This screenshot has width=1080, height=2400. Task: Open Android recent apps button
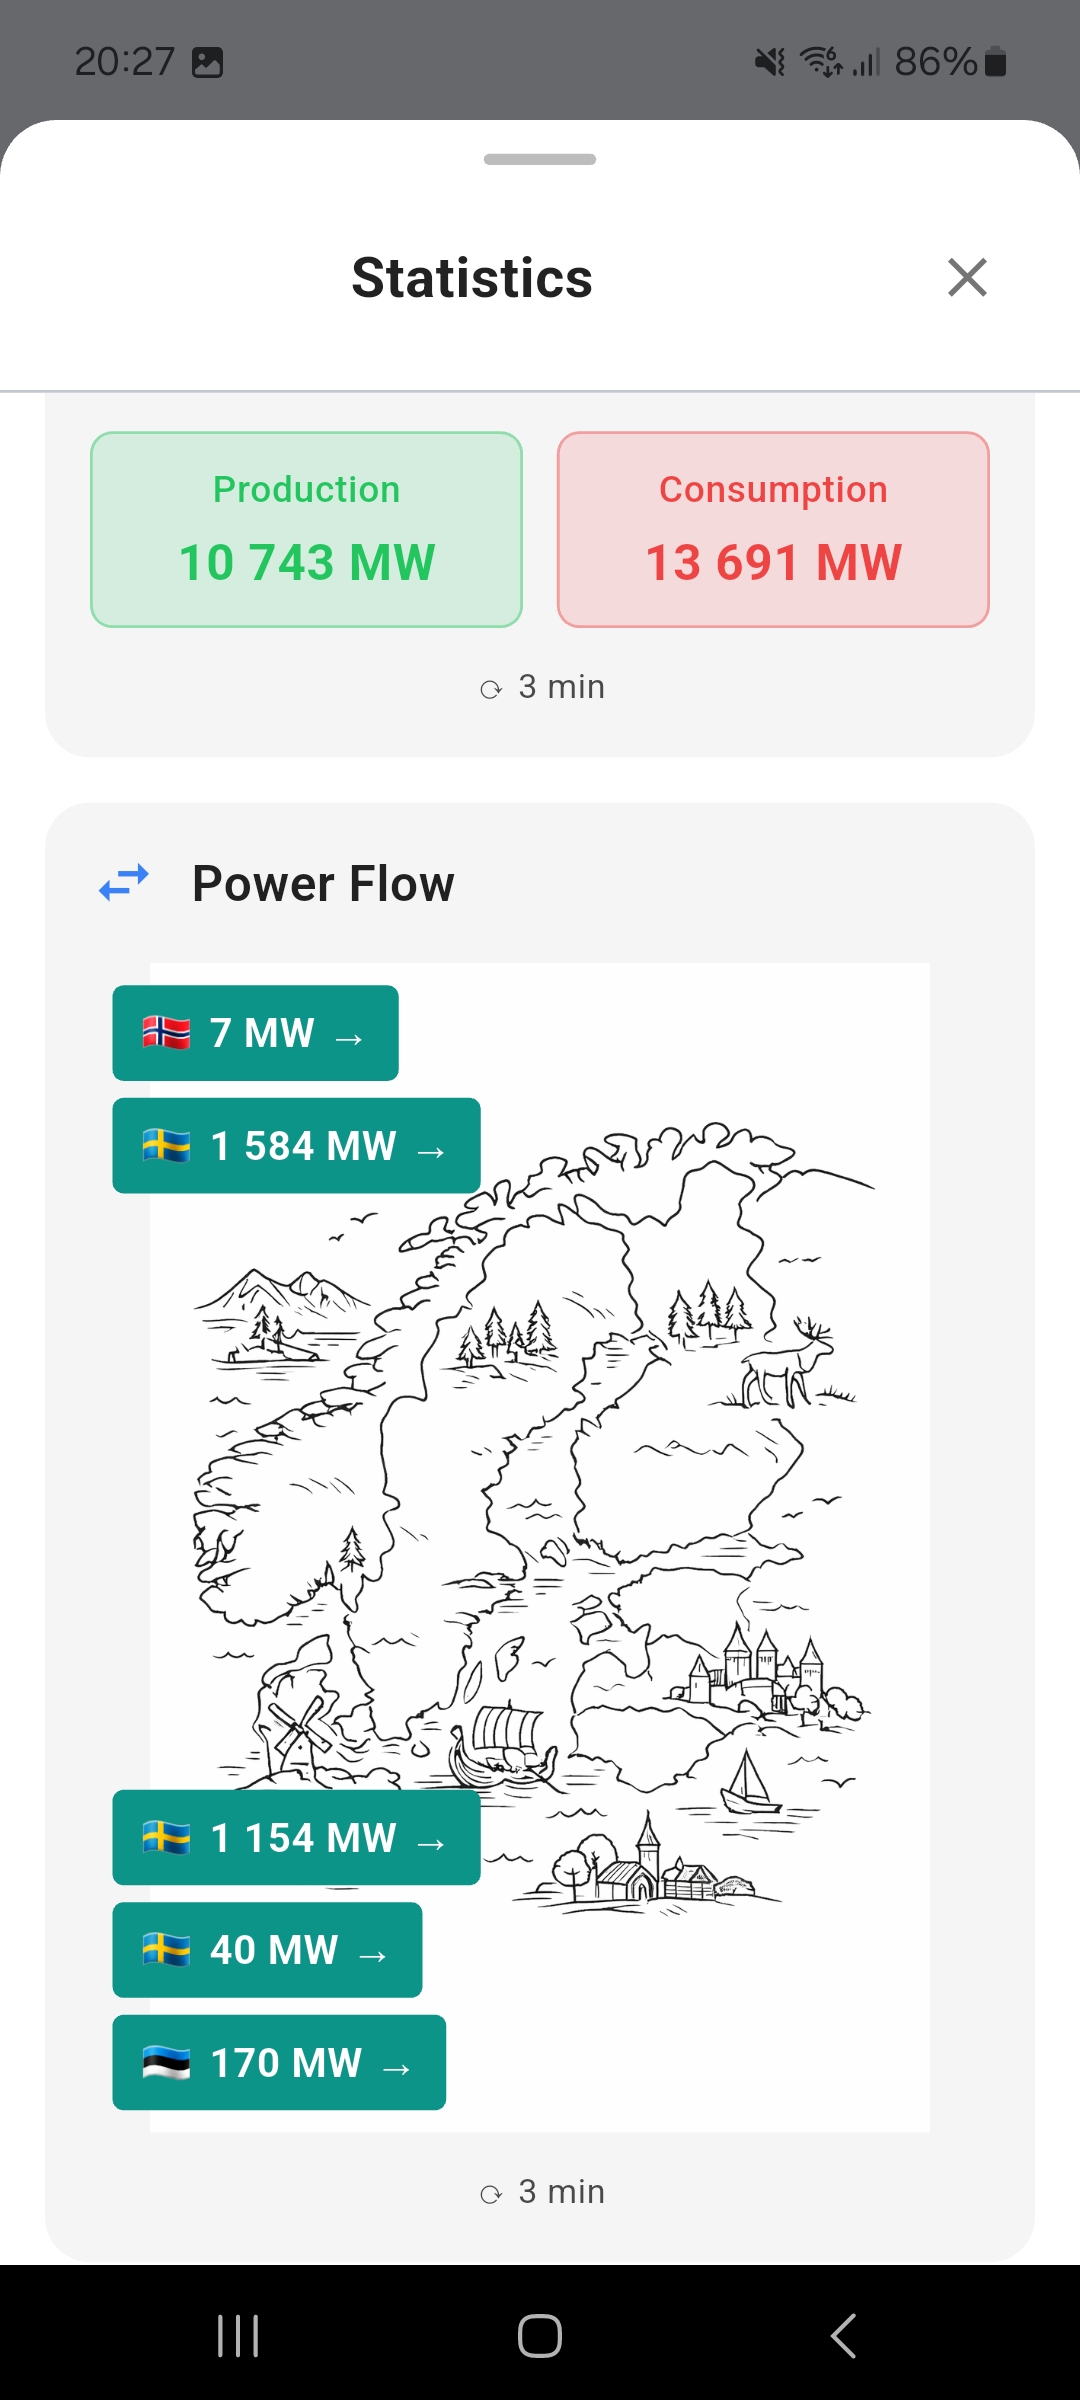[238, 2336]
